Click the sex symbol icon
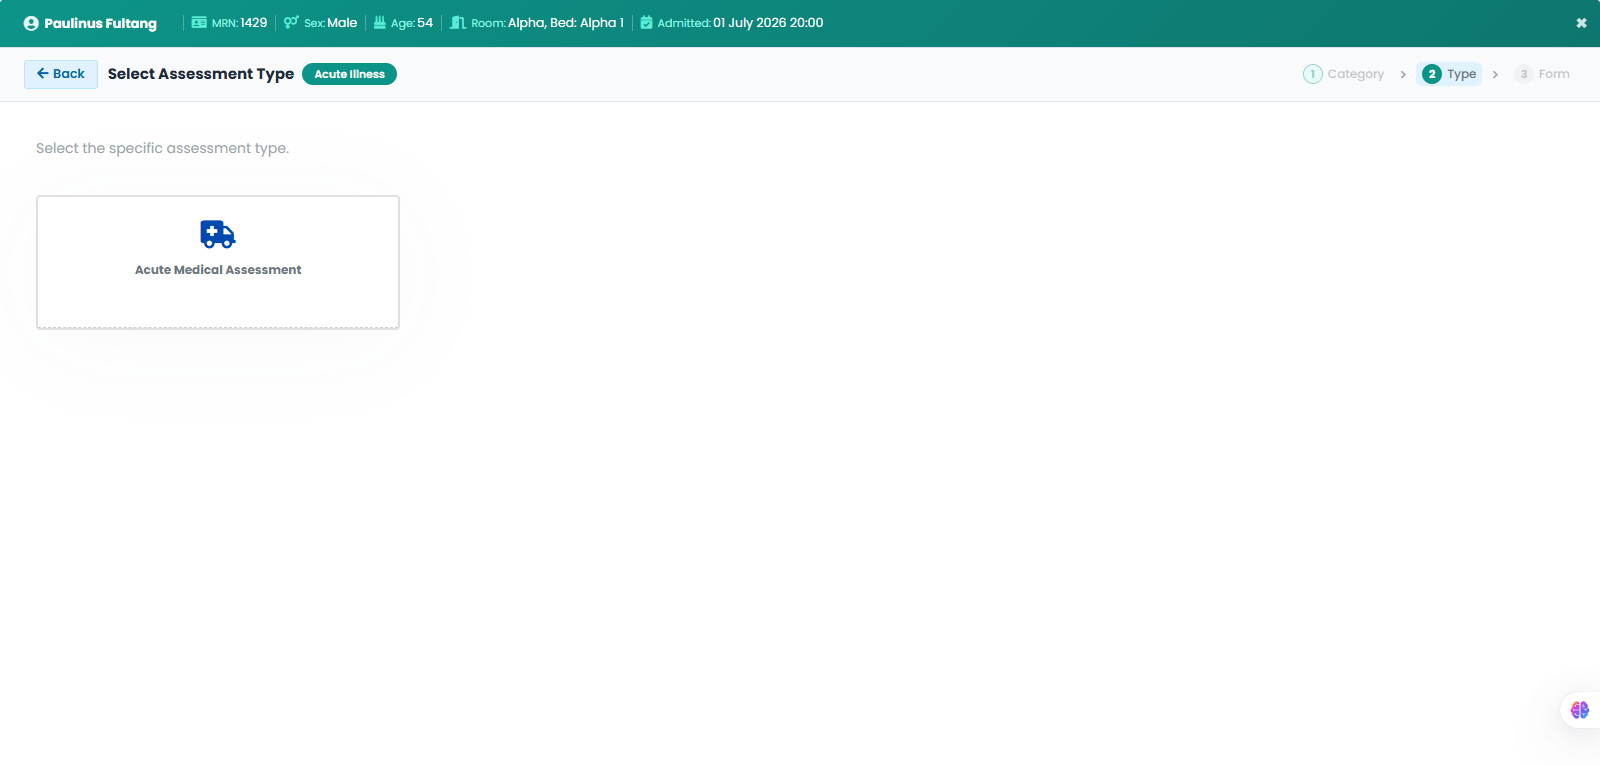Viewport: 1600px width, 765px height. pyautogui.click(x=291, y=22)
